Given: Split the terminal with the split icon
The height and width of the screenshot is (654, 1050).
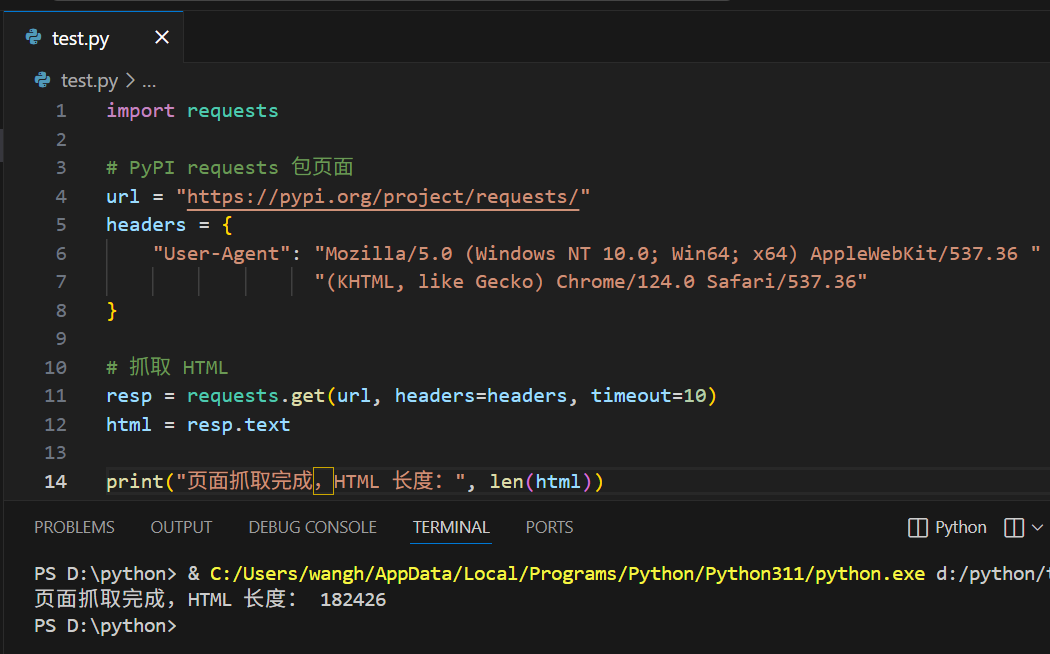Looking at the screenshot, I should pos(1013,527).
